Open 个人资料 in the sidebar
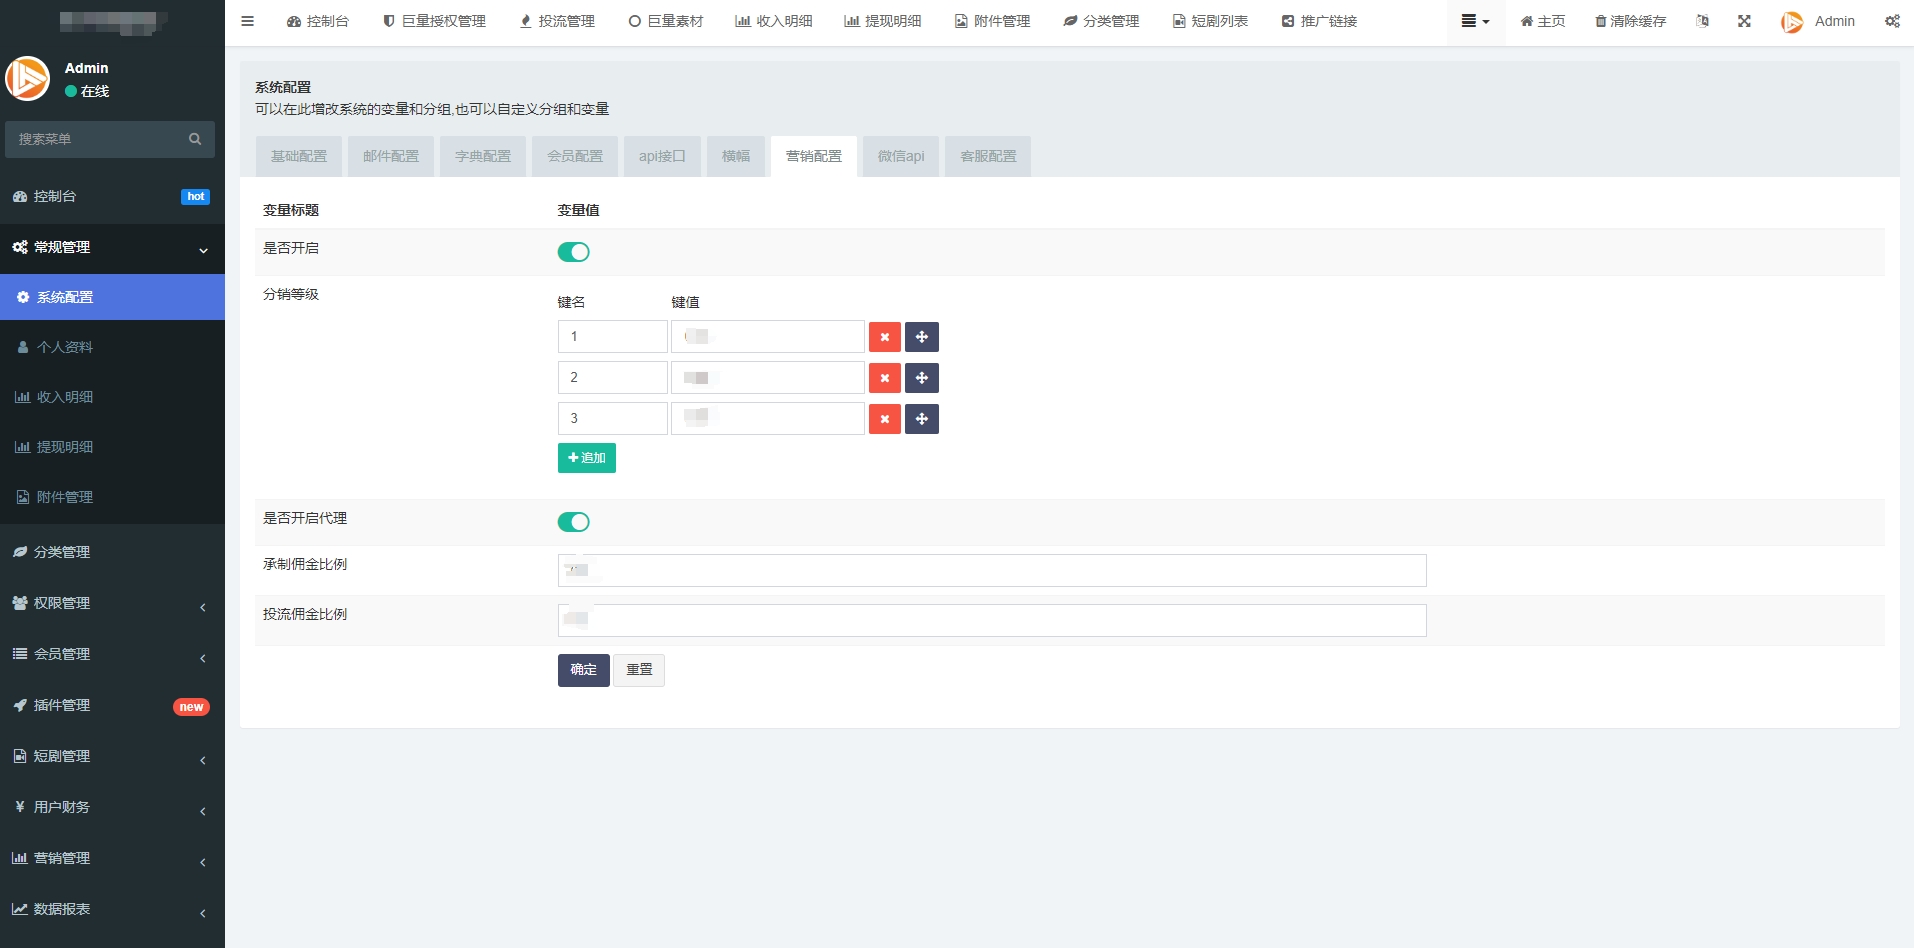The image size is (1914, 948). pos(112,347)
